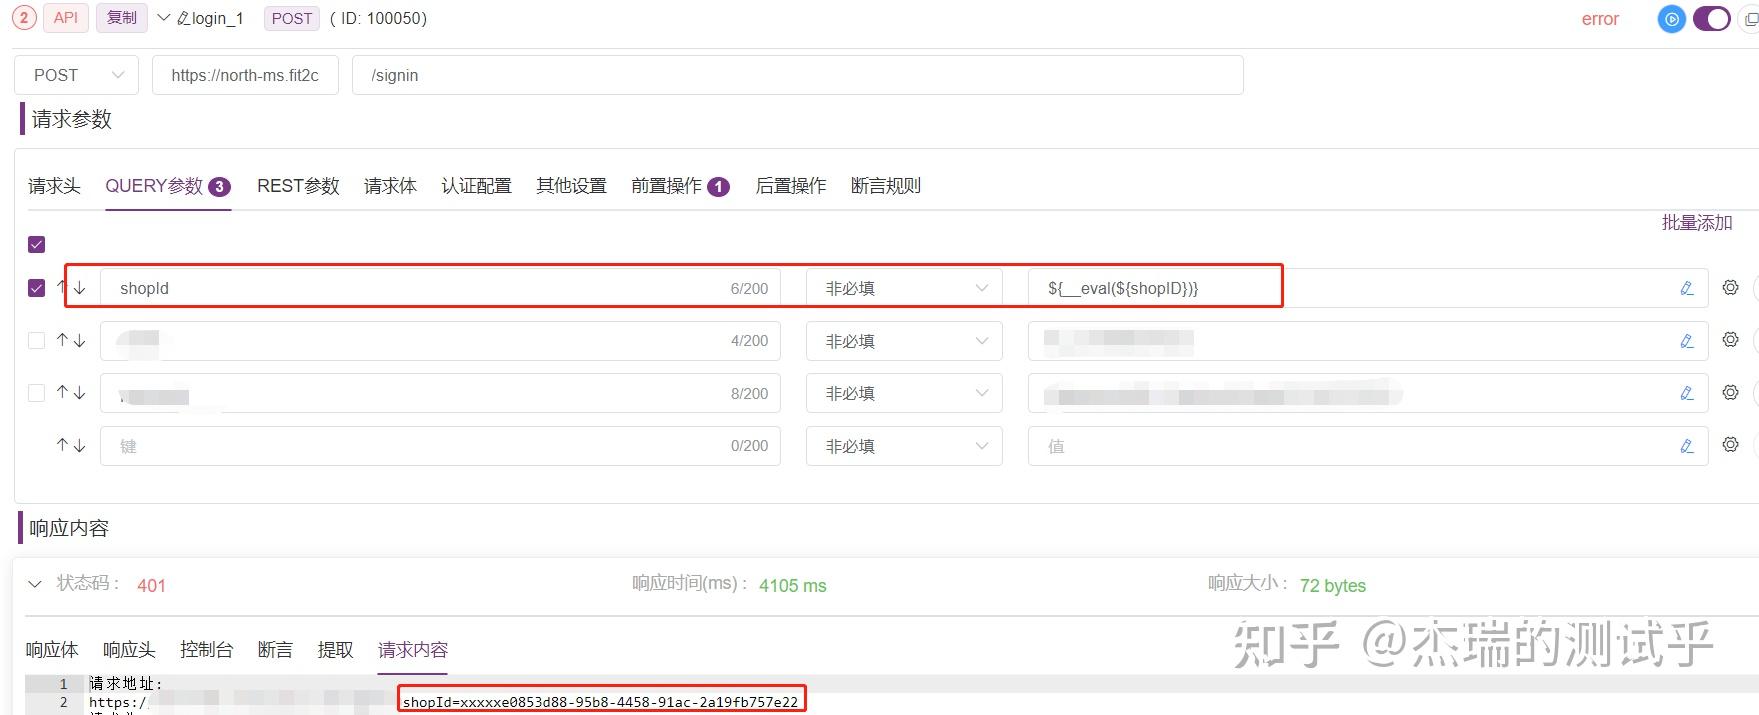The height and width of the screenshot is (715, 1759).
Task: Check the third parameter row checkbox
Action: [x=37, y=393]
